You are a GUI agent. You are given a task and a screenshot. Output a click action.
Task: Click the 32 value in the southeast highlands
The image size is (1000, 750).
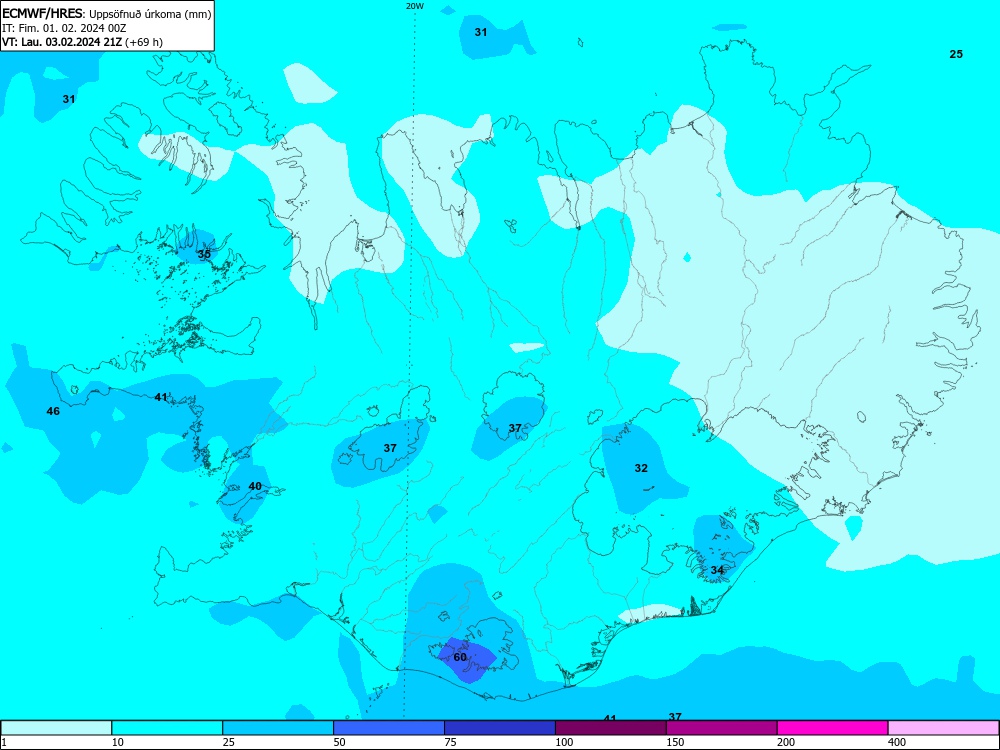pos(641,468)
